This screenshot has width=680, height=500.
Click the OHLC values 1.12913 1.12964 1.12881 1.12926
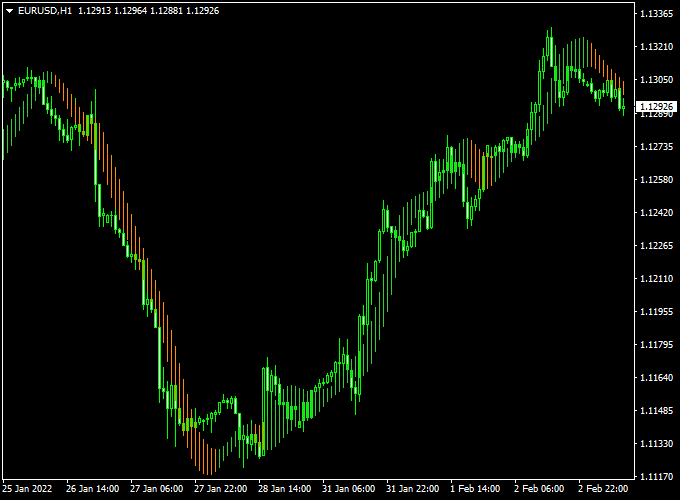(x=149, y=11)
